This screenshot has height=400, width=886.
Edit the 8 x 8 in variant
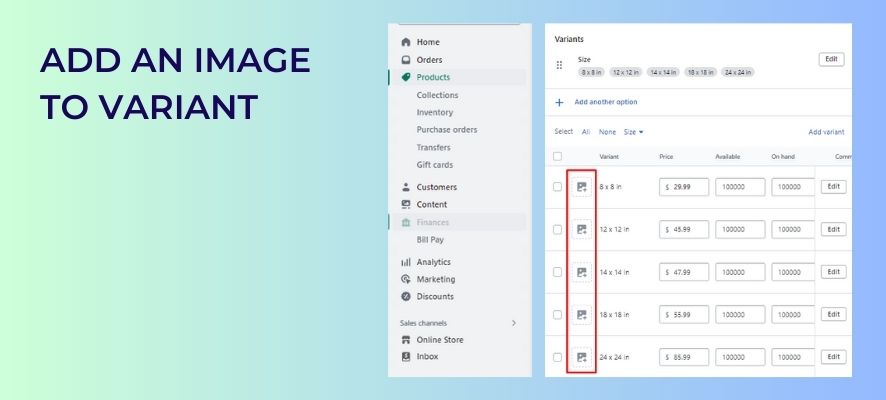click(833, 186)
